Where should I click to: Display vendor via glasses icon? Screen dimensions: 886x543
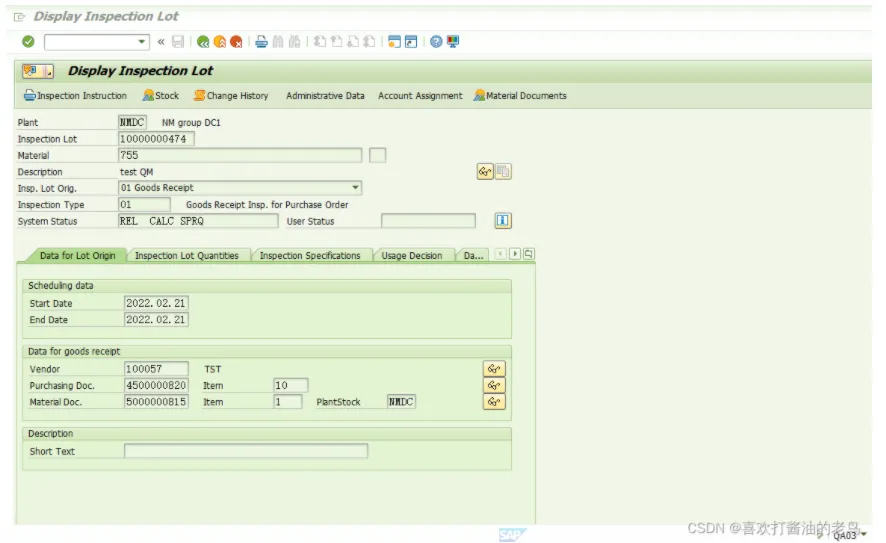pos(494,368)
